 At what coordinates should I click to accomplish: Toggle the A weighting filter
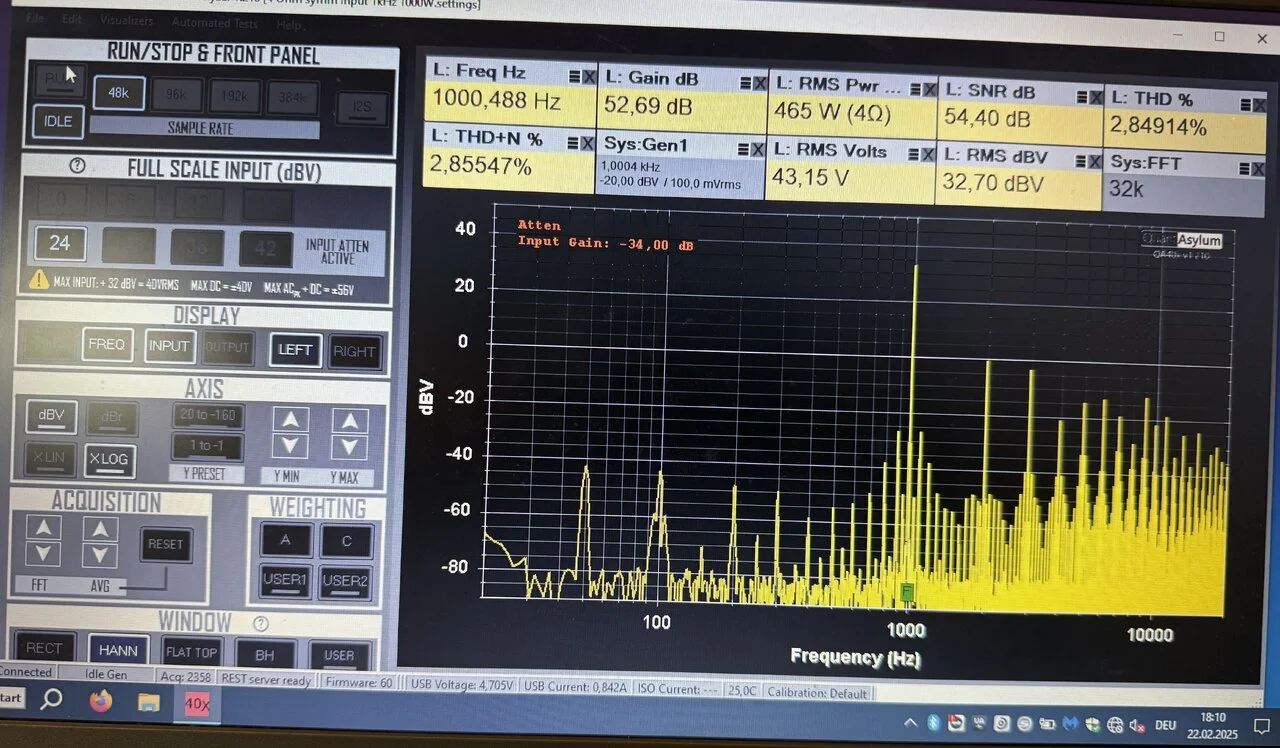coord(285,541)
